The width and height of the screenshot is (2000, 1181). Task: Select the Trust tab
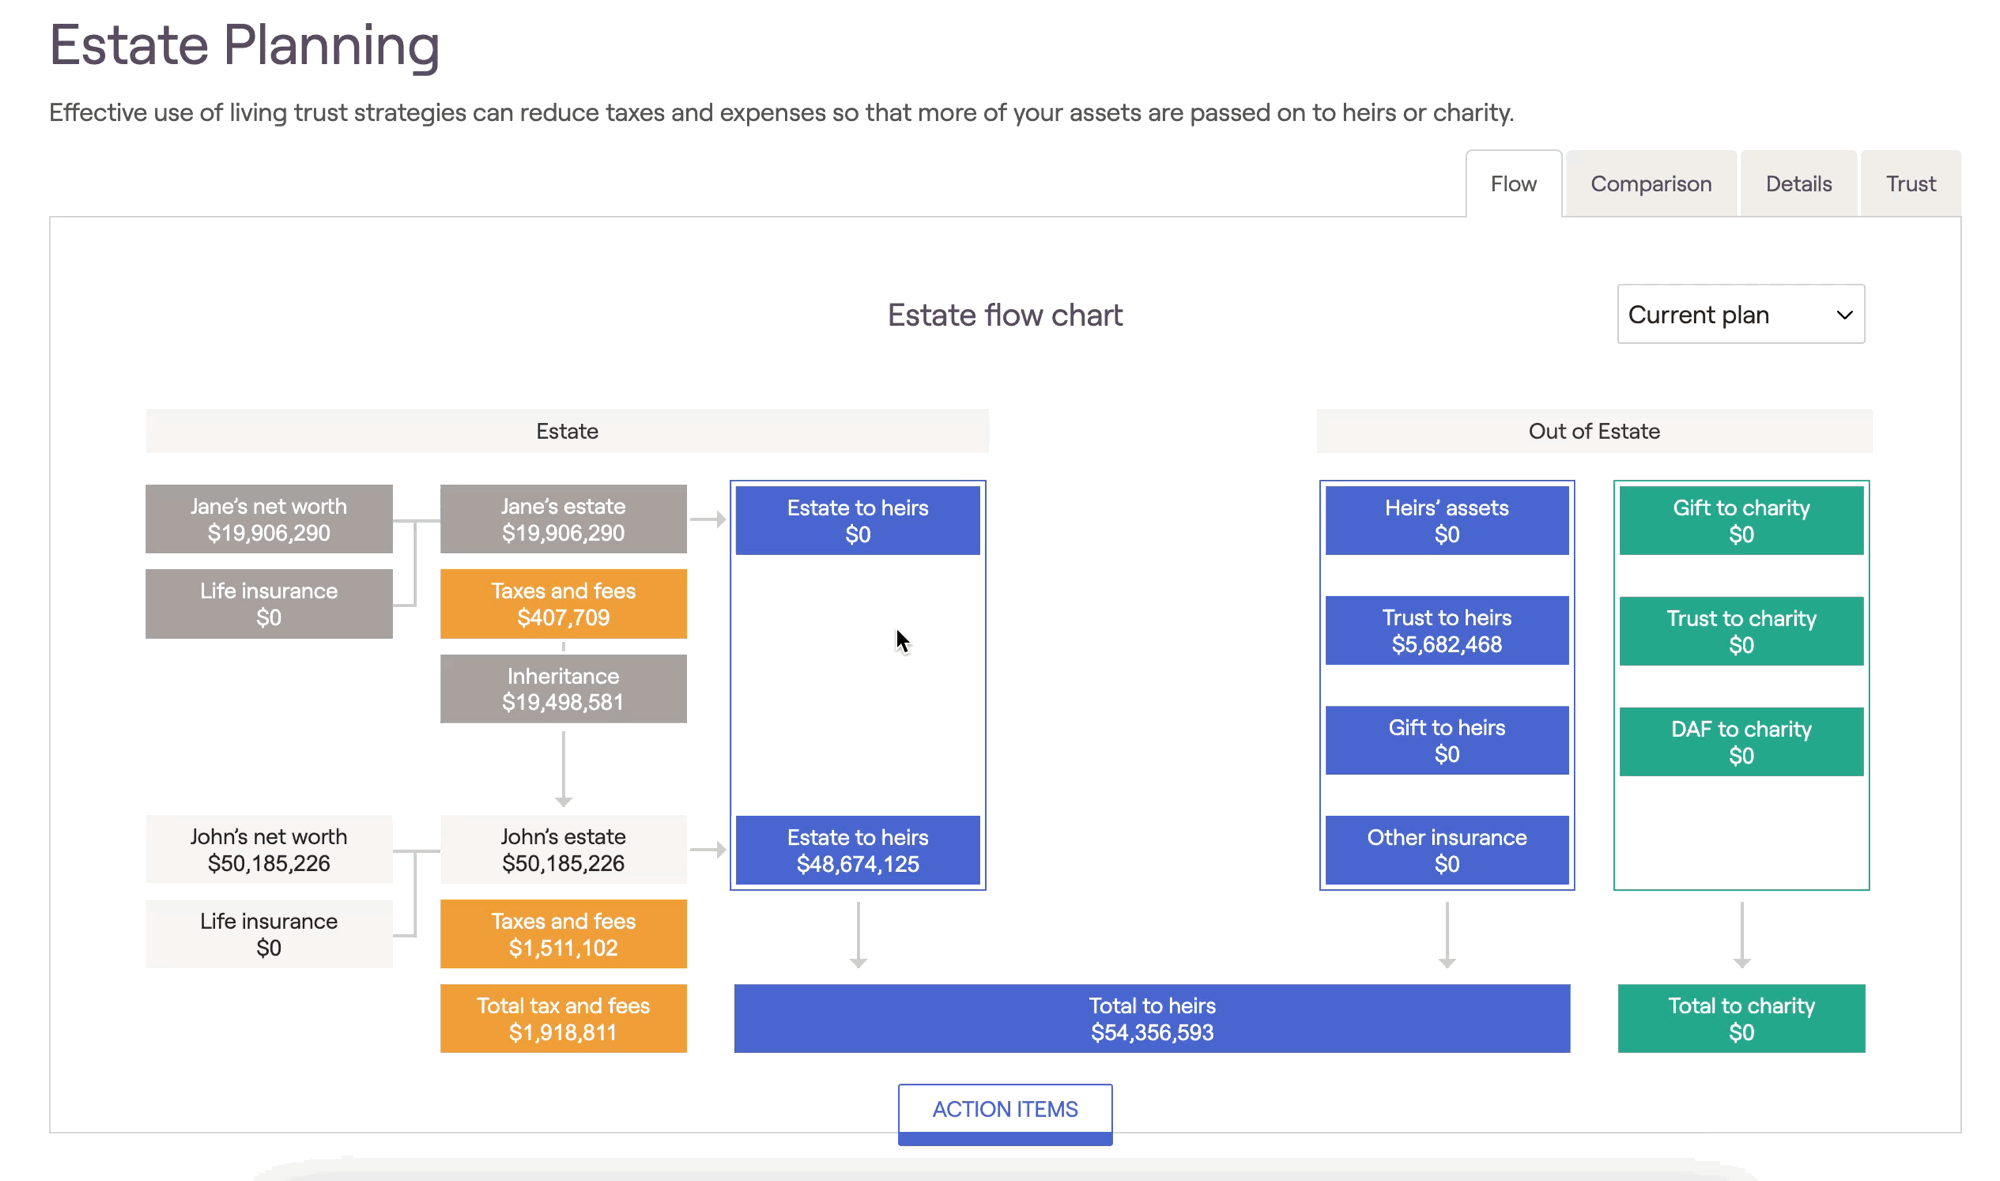coord(1910,184)
